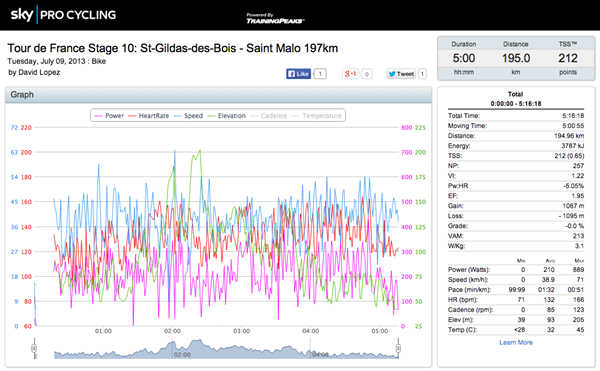
Task: Click the EF 1.95 row
Action: click(516, 196)
